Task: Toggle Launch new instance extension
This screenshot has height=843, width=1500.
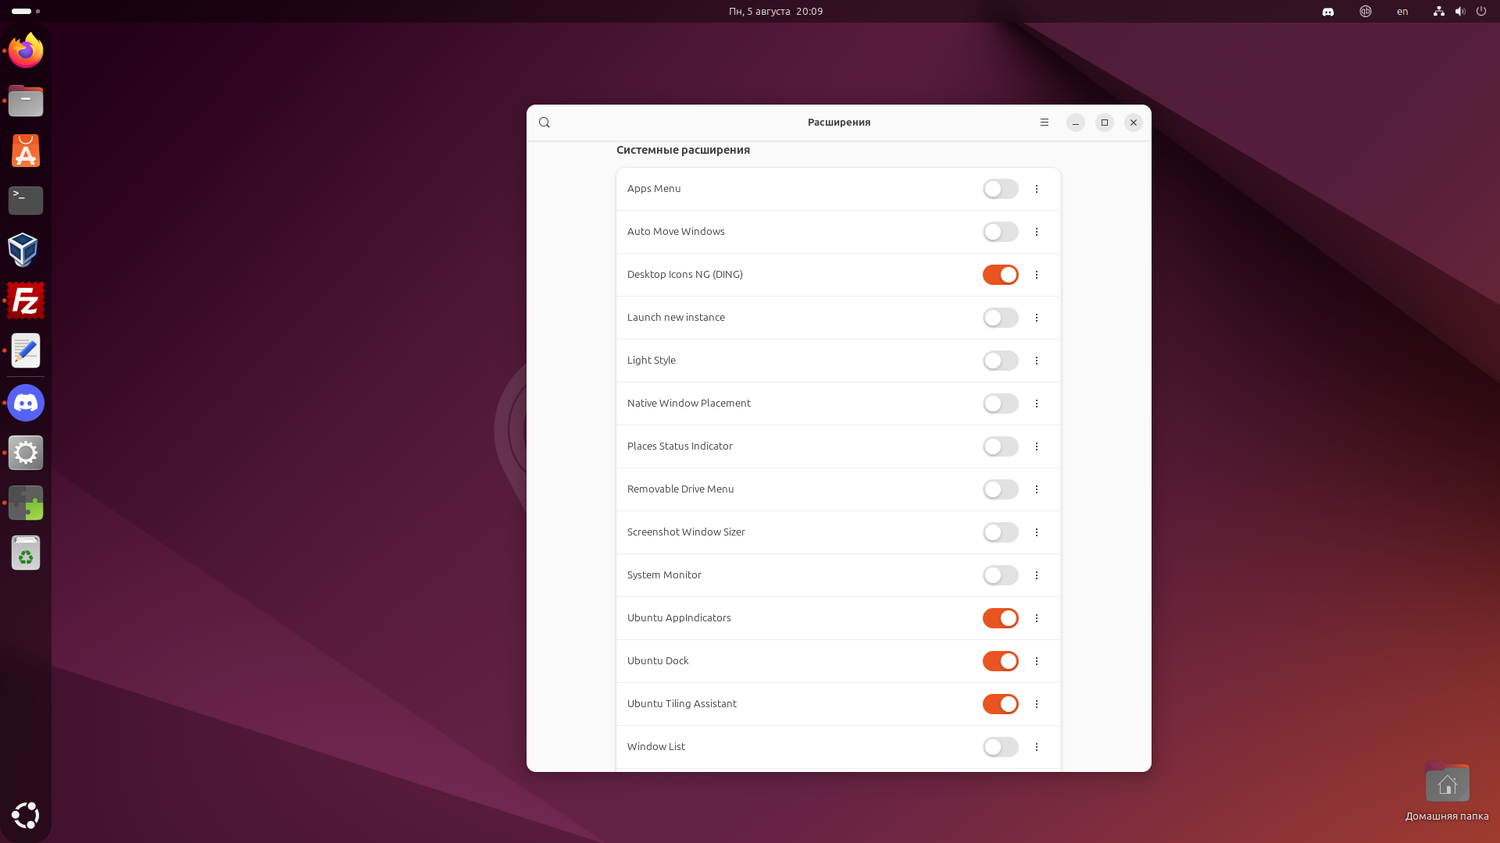Action: [x=1000, y=318]
